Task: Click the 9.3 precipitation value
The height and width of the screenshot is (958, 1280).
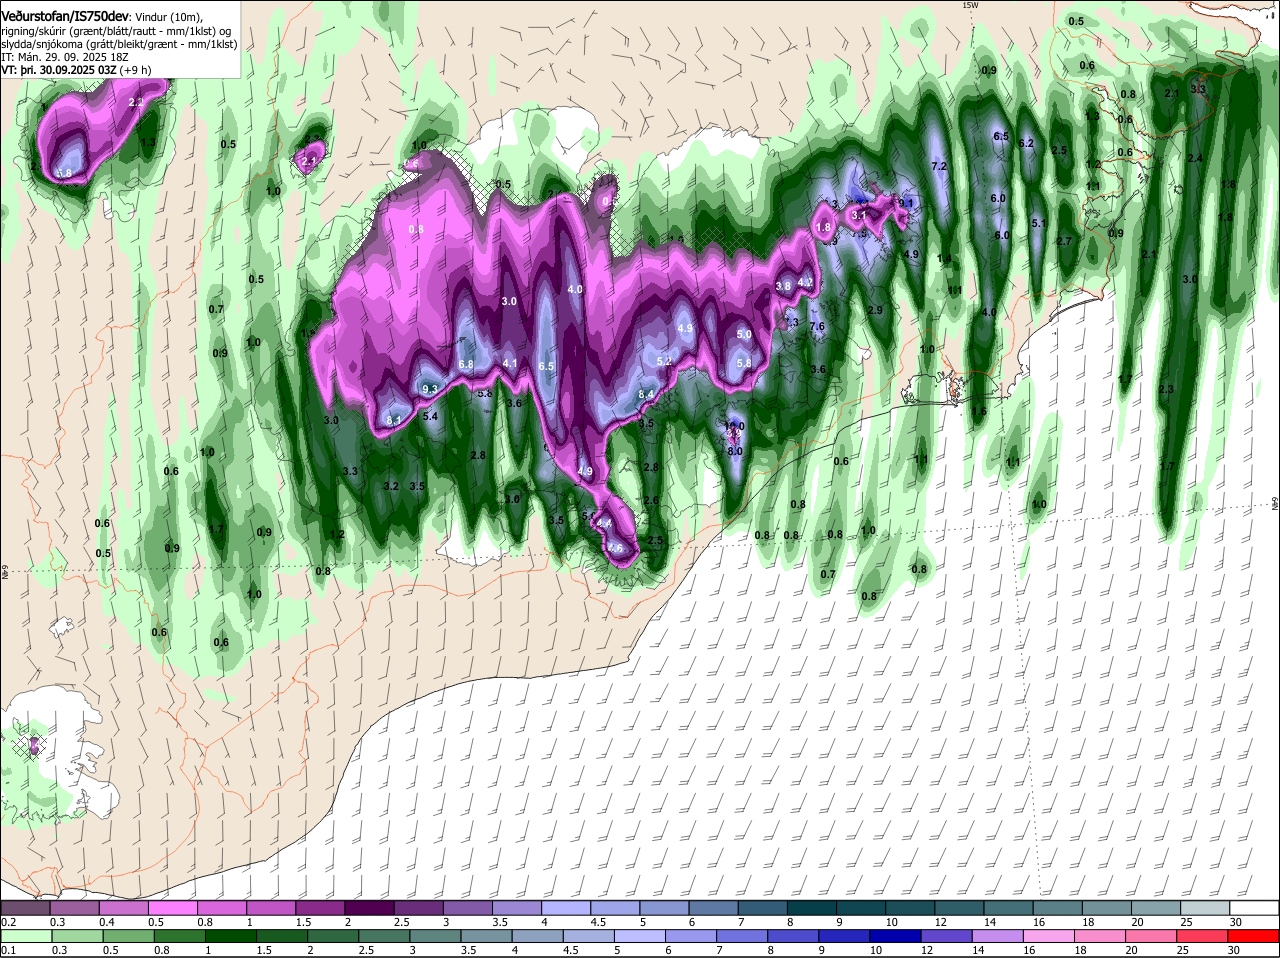Action: click(x=431, y=389)
